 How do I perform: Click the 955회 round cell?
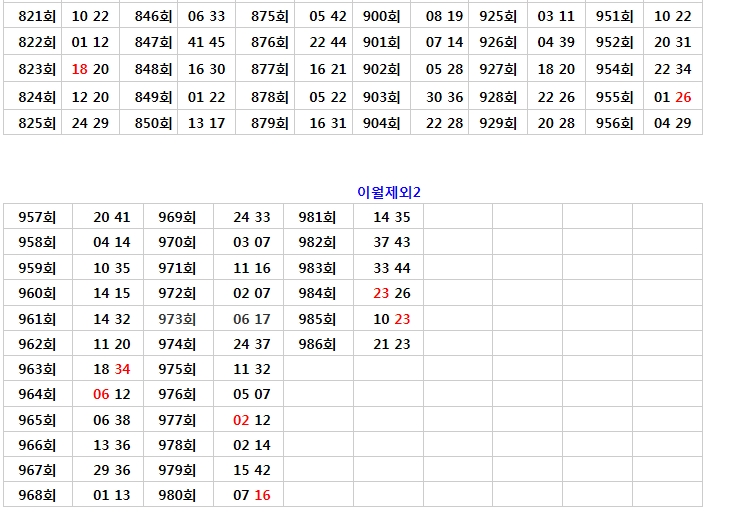coord(614,97)
